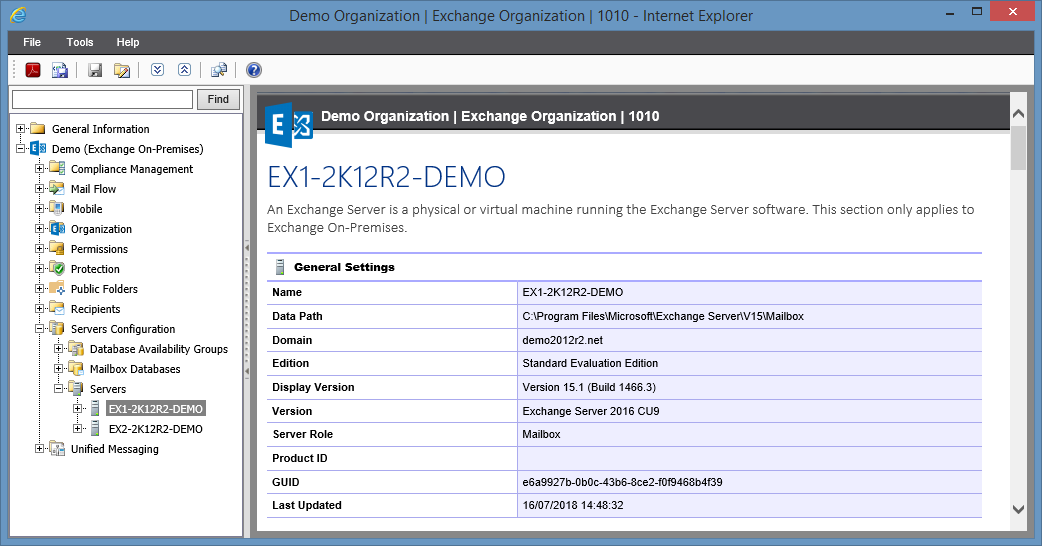The height and width of the screenshot is (546, 1042).
Task: Select the Organization tree item label
Action: tap(101, 229)
